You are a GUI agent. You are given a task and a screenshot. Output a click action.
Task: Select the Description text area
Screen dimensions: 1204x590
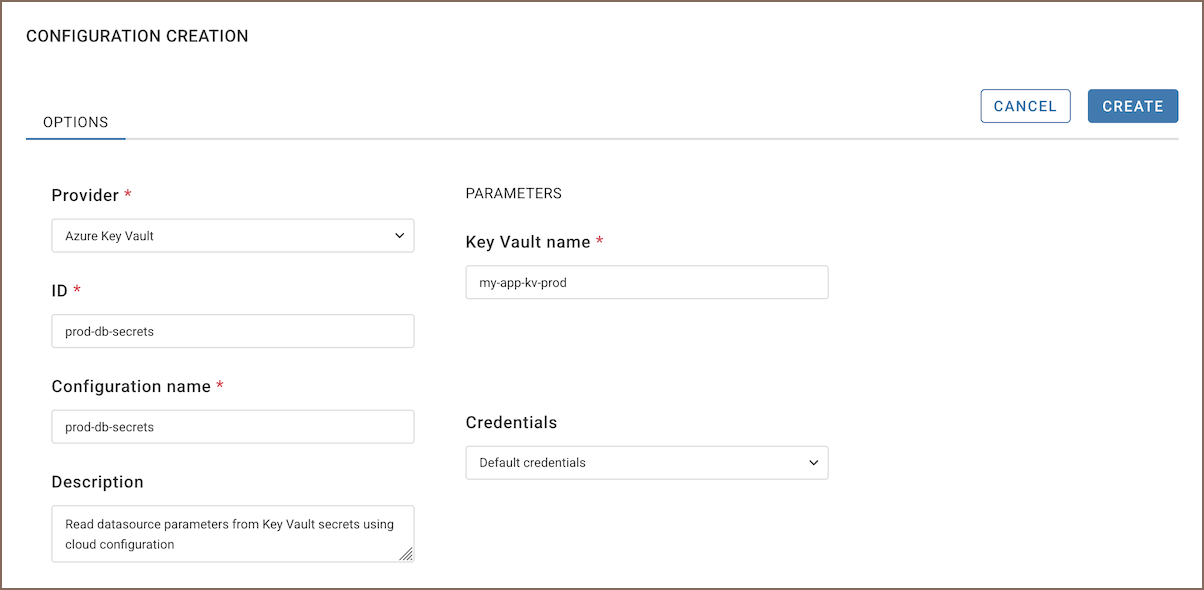(233, 534)
